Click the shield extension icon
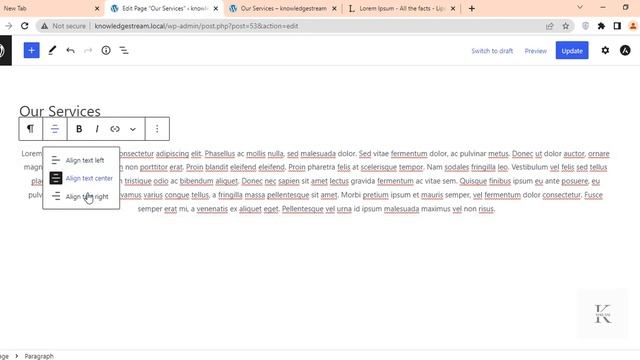This screenshot has width=640, height=360. coord(585,26)
